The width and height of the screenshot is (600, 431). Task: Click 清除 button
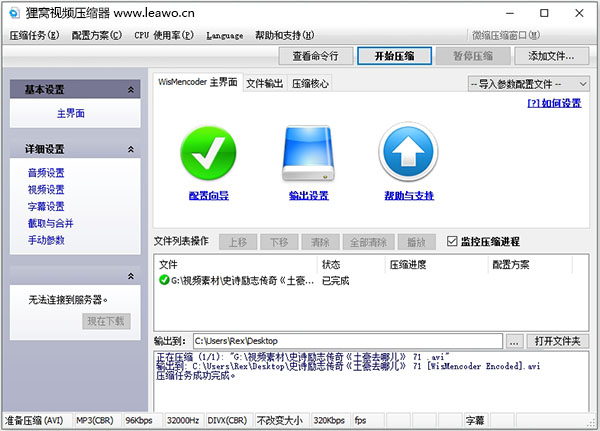(320, 242)
